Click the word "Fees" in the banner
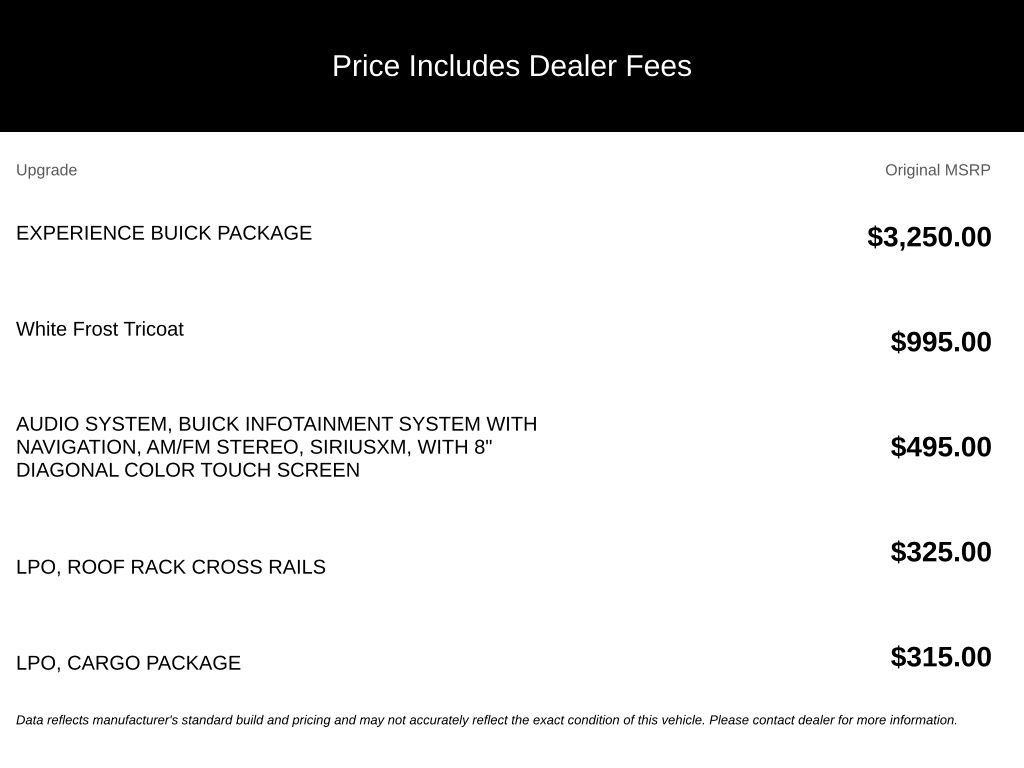The height and width of the screenshot is (768, 1024). [658, 66]
